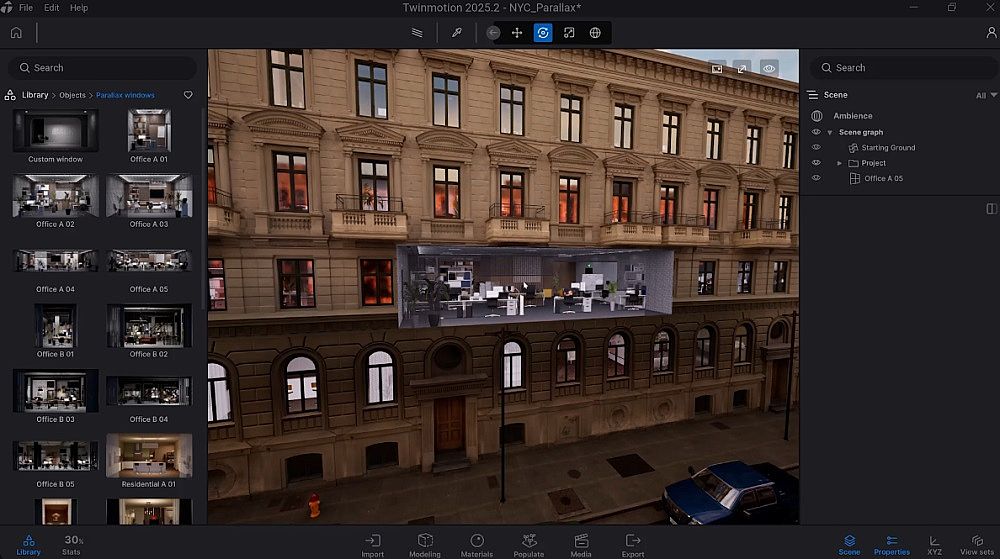
Task: Collapse the Scene graph tree
Action: click(830, 133)
